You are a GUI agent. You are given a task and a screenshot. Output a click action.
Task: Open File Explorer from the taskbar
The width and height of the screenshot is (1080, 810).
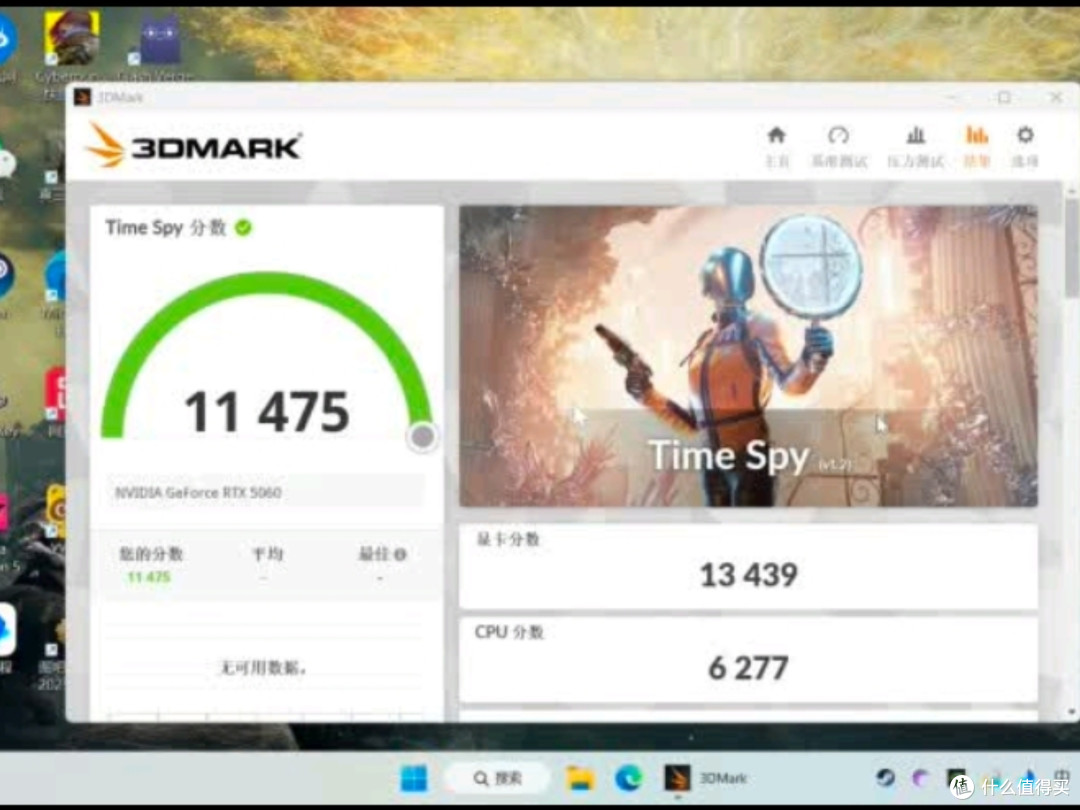pos(580,778)
